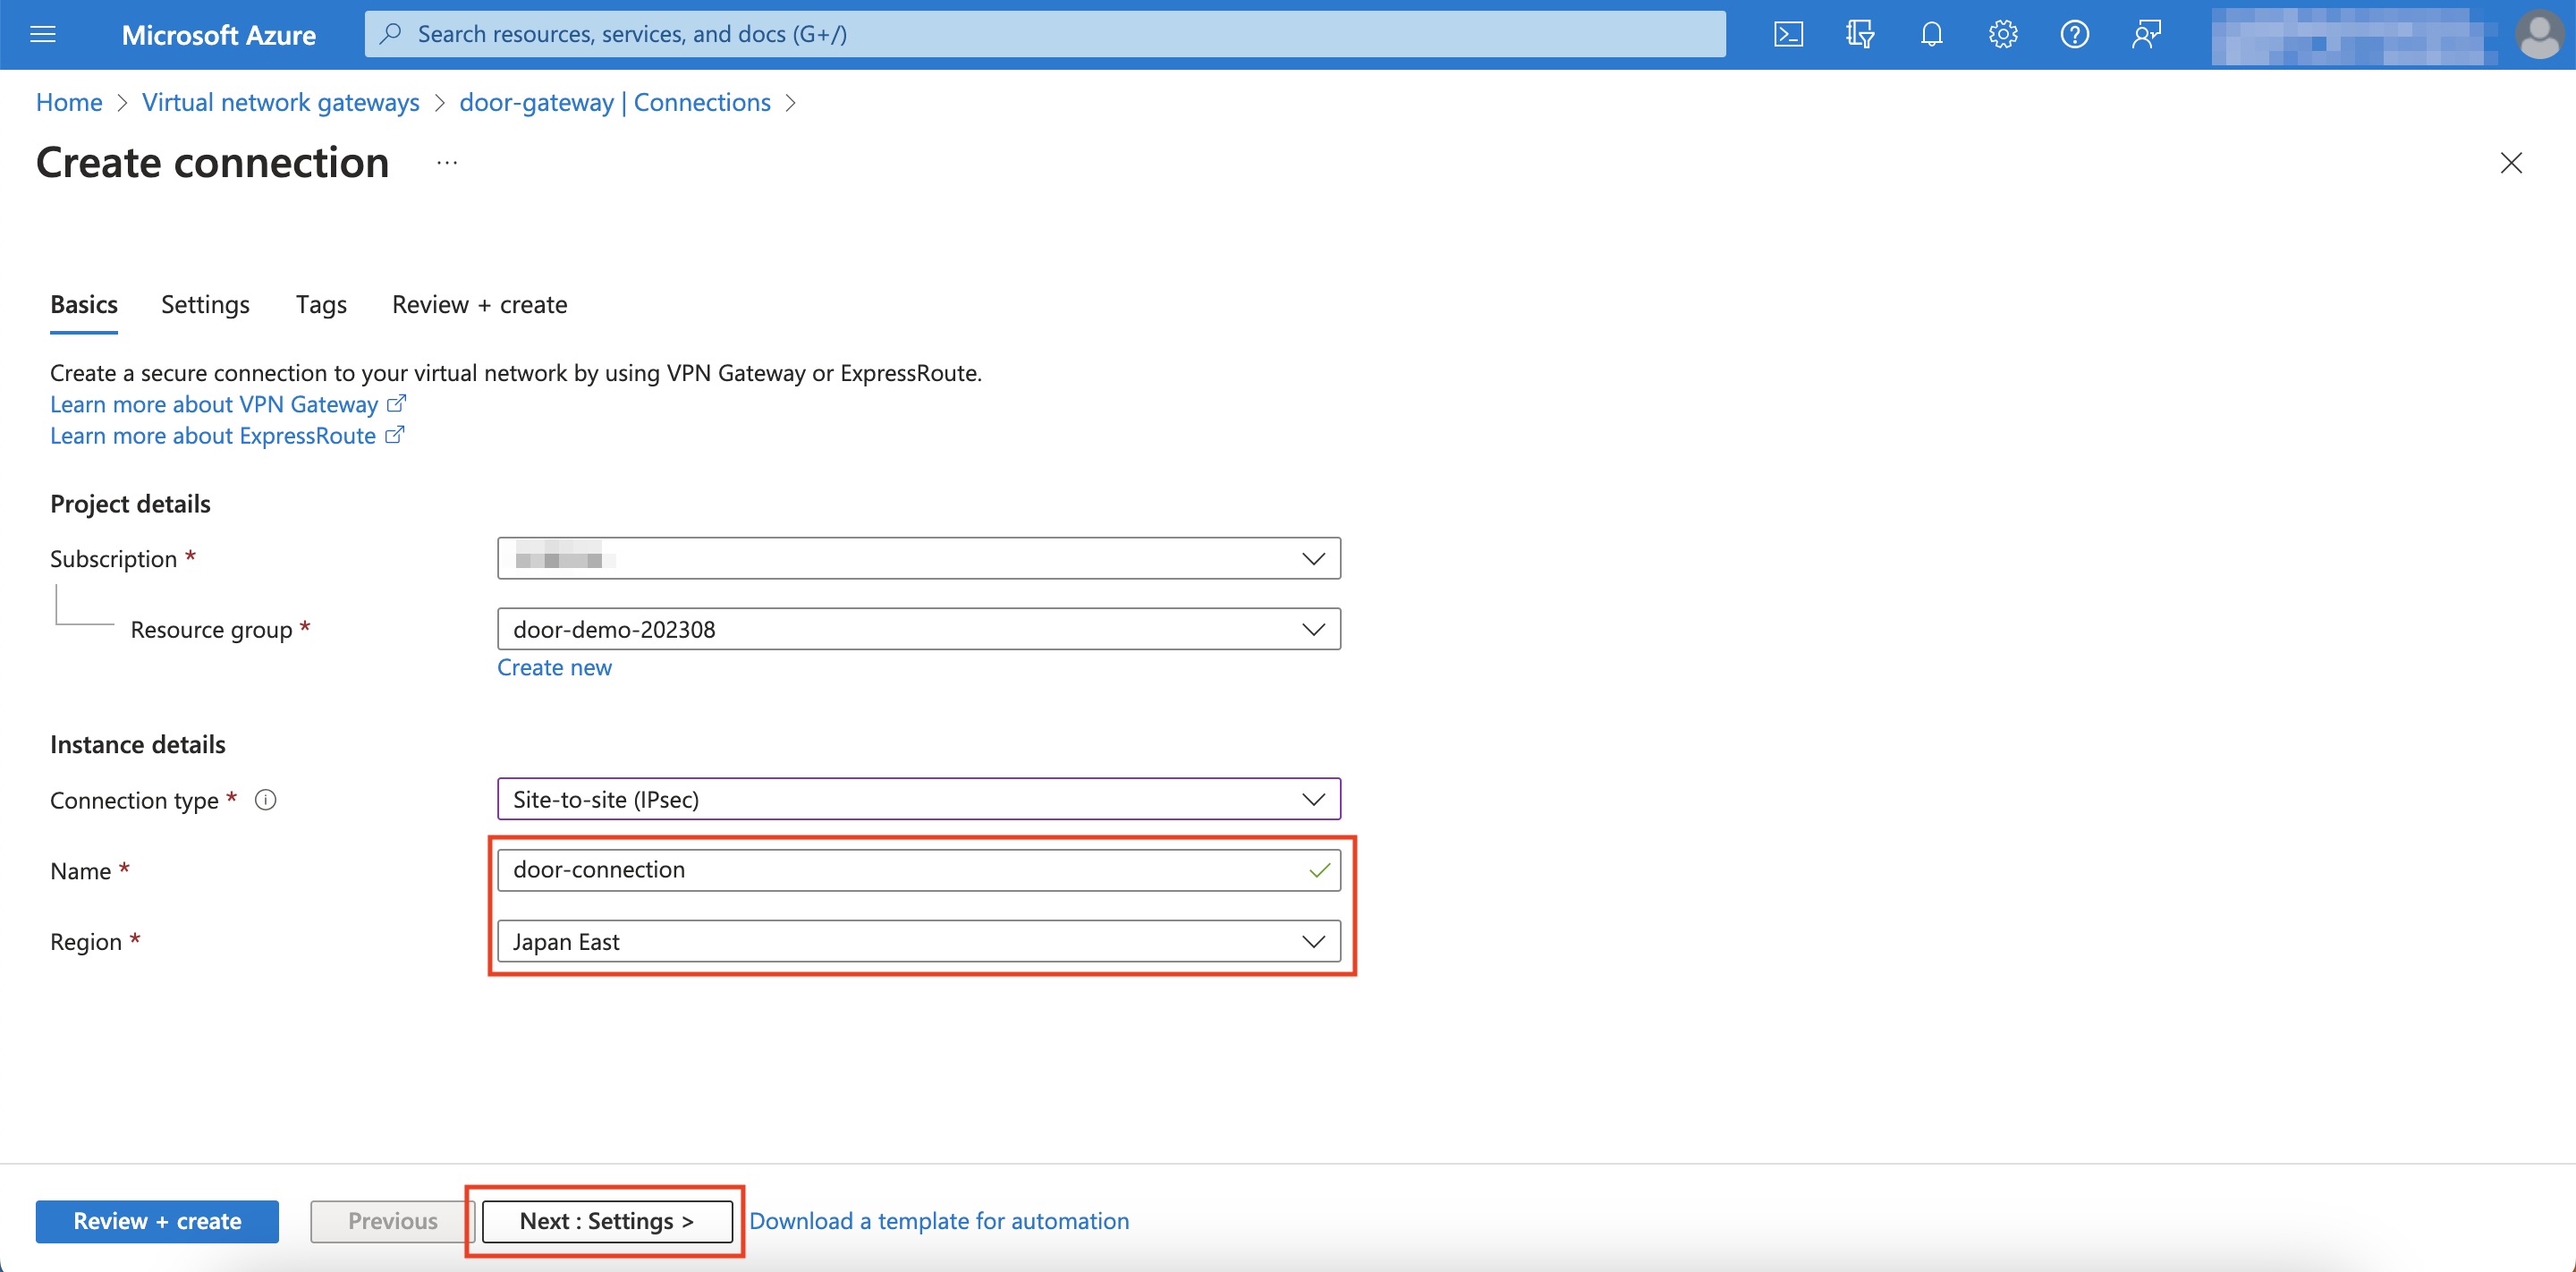Screen dimensions: 2576x1272
Task: Open the Connection type dropdown
Action: pos(1313,799)
